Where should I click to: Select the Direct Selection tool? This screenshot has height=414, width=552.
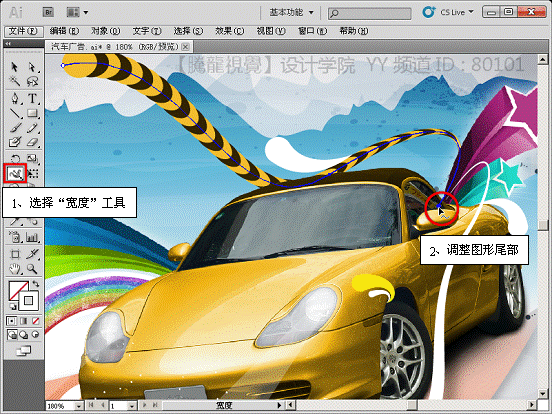pyautogui.click(x=32, y=67)
